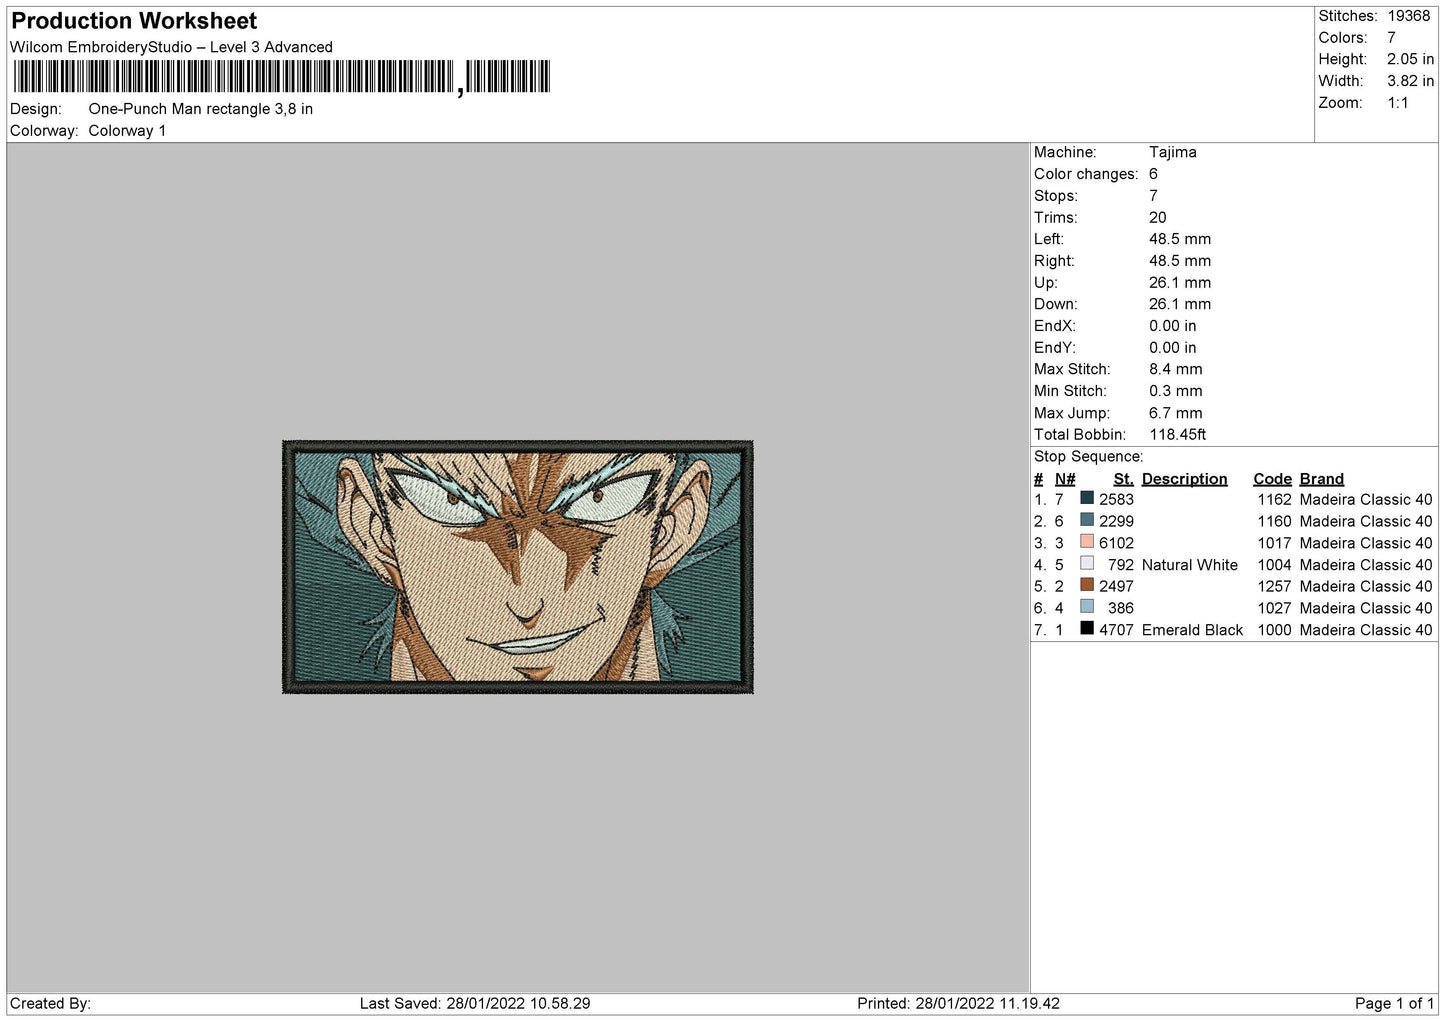The image size is (1445, 1021).
Task: Click thread code 1160 in stop row 2
Action: point(1275,521)
